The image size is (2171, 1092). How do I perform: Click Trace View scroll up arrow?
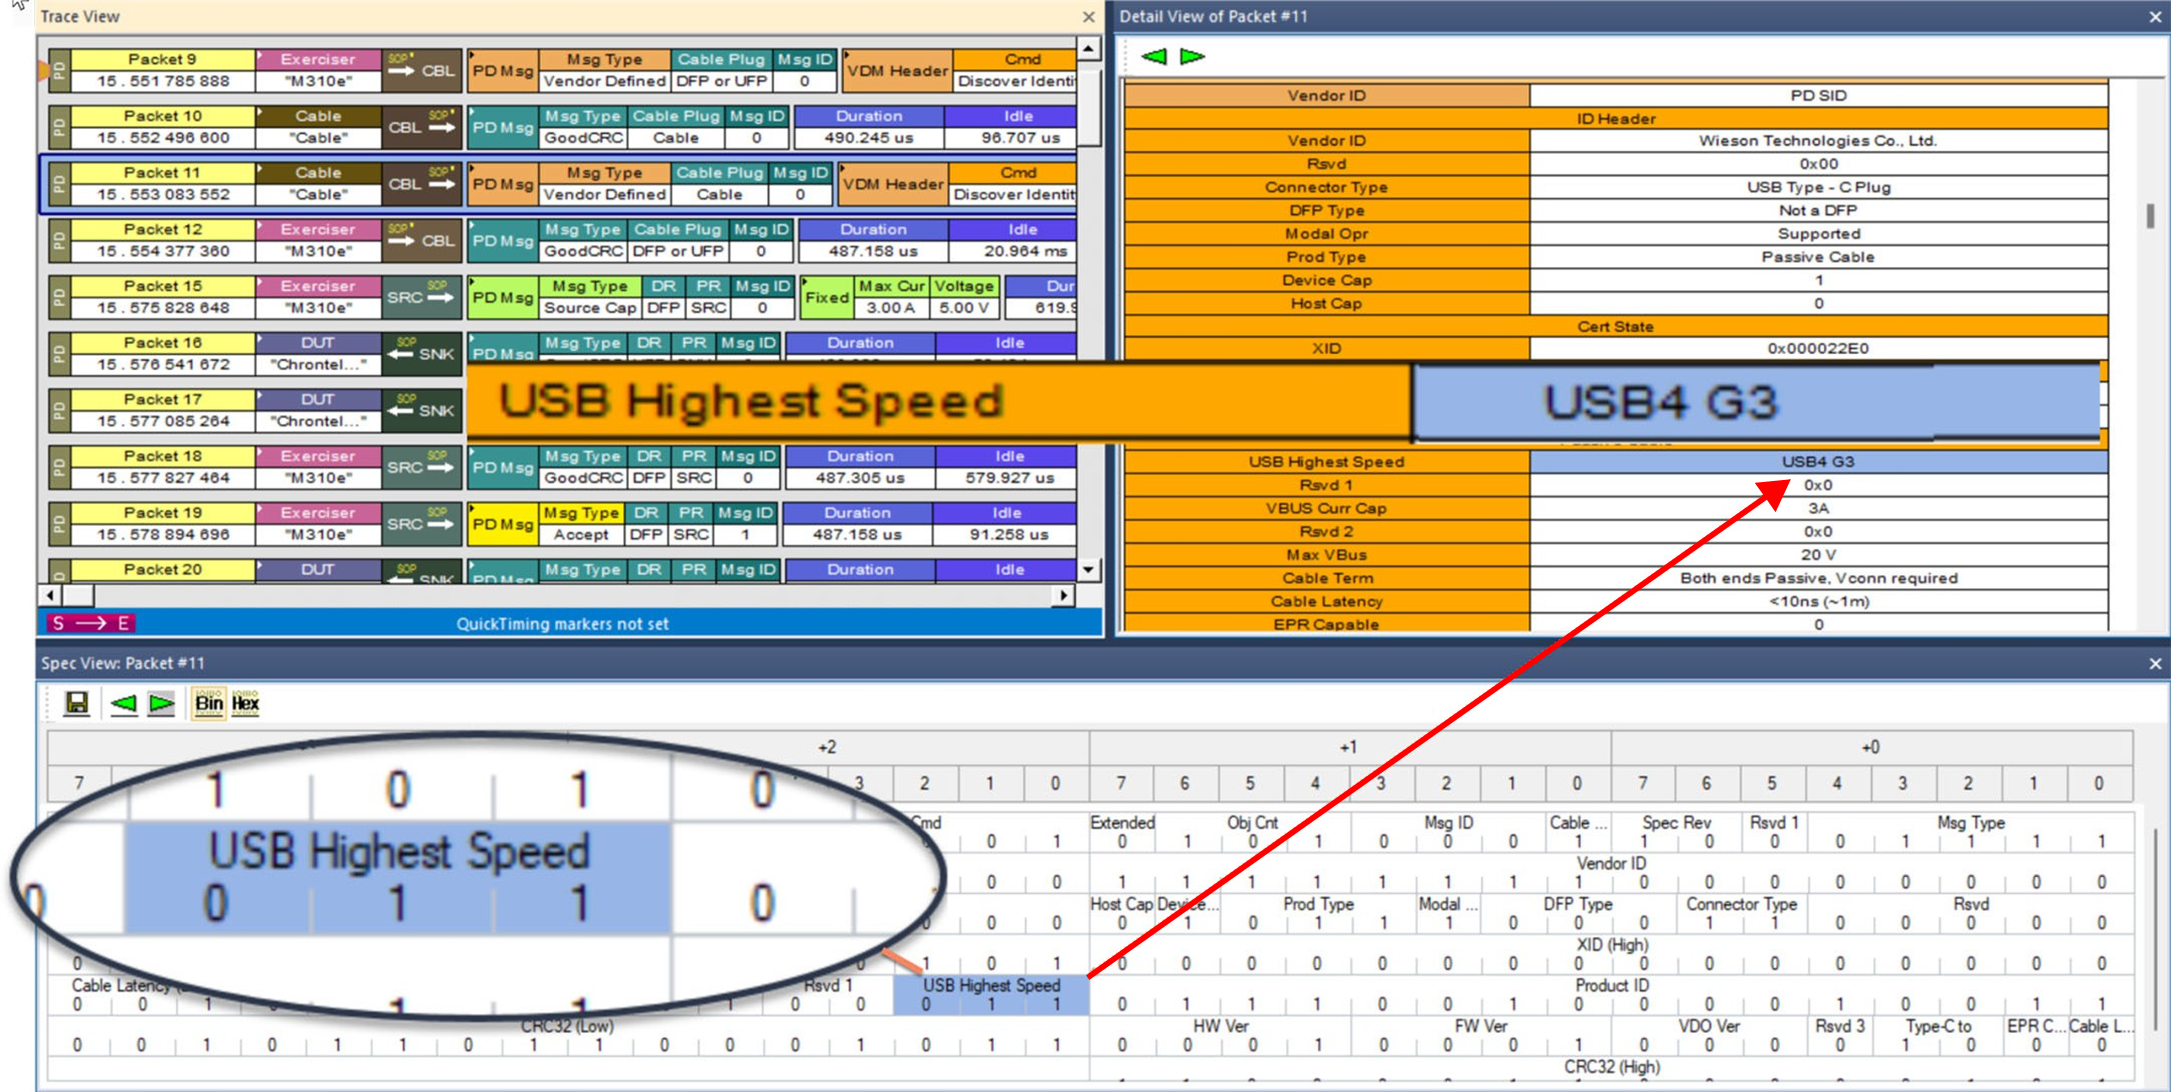pyautogui.click(x=1088, y=48)
